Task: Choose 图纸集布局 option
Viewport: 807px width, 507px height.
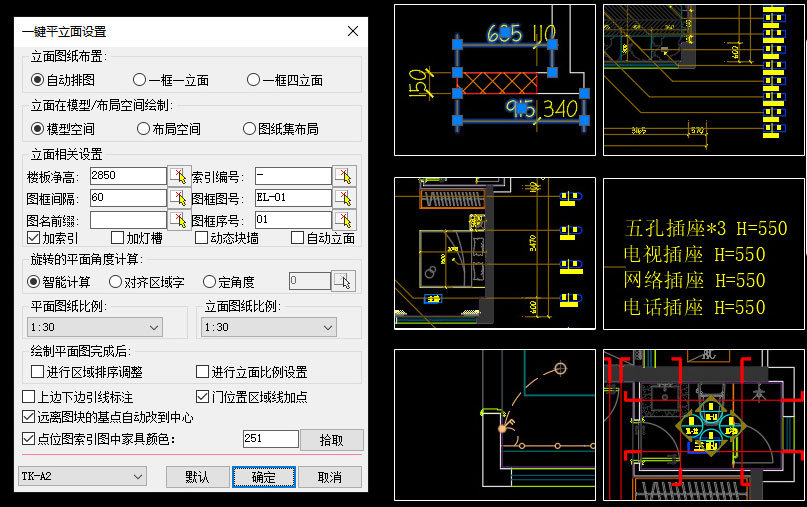Action: pos(280,129)
